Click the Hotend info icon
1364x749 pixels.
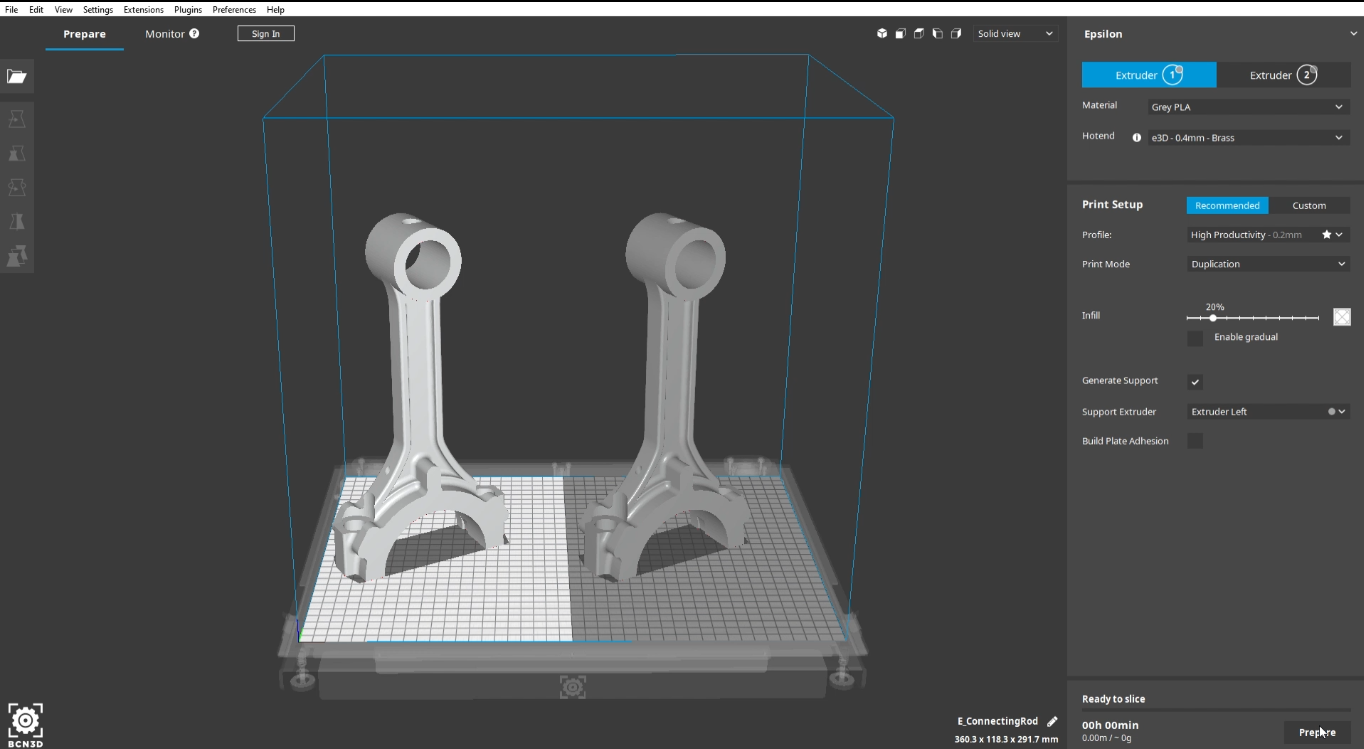[1137, 138]
